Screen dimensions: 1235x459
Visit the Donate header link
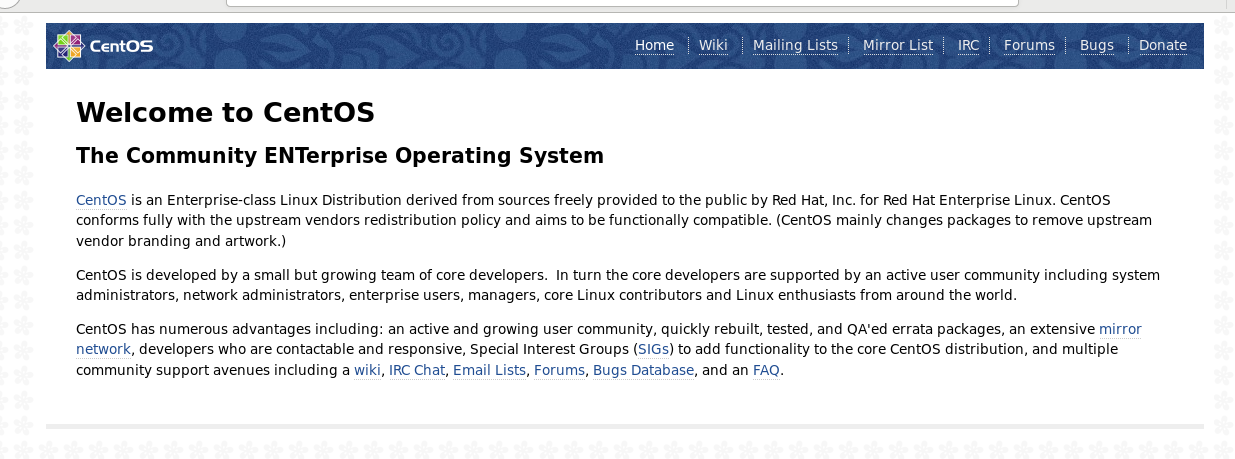1163,45
